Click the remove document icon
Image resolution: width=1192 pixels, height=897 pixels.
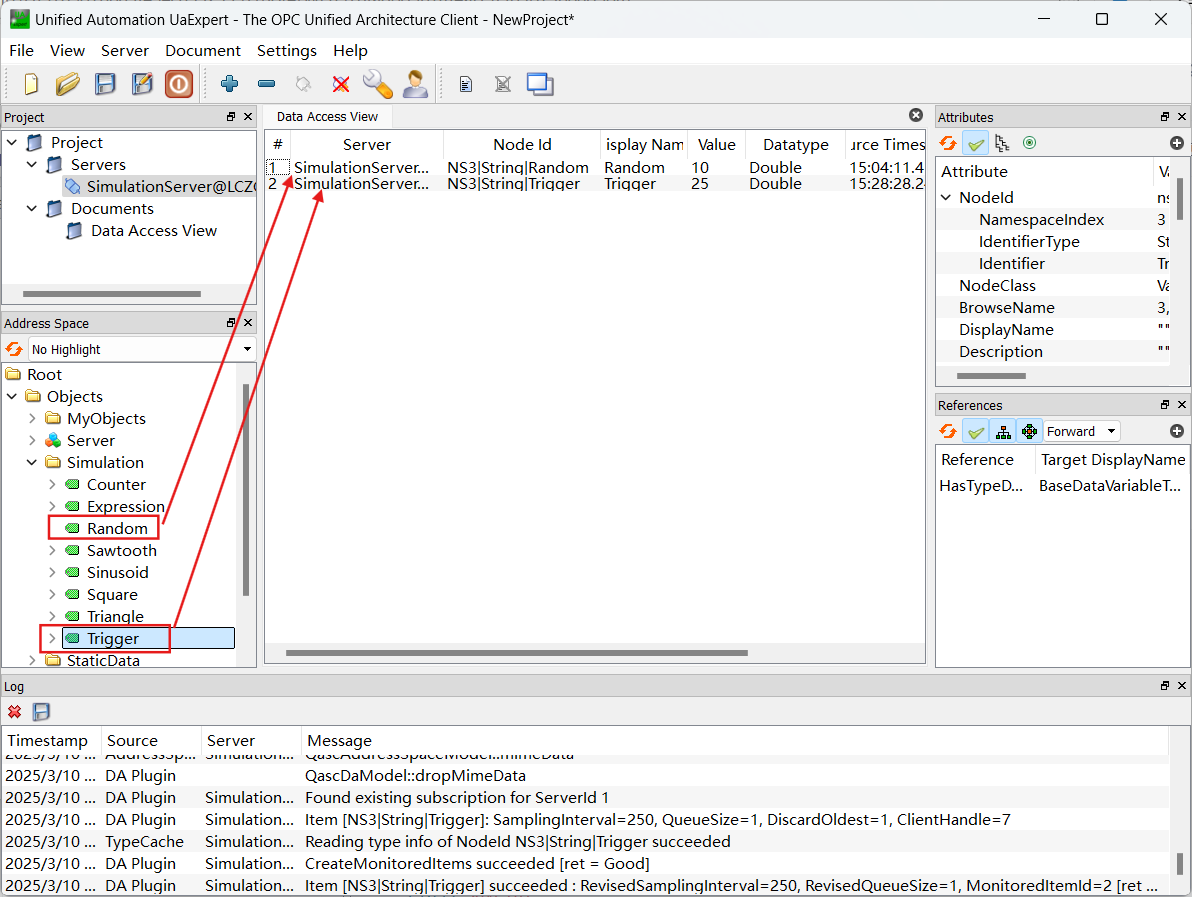tap(502, 84)
